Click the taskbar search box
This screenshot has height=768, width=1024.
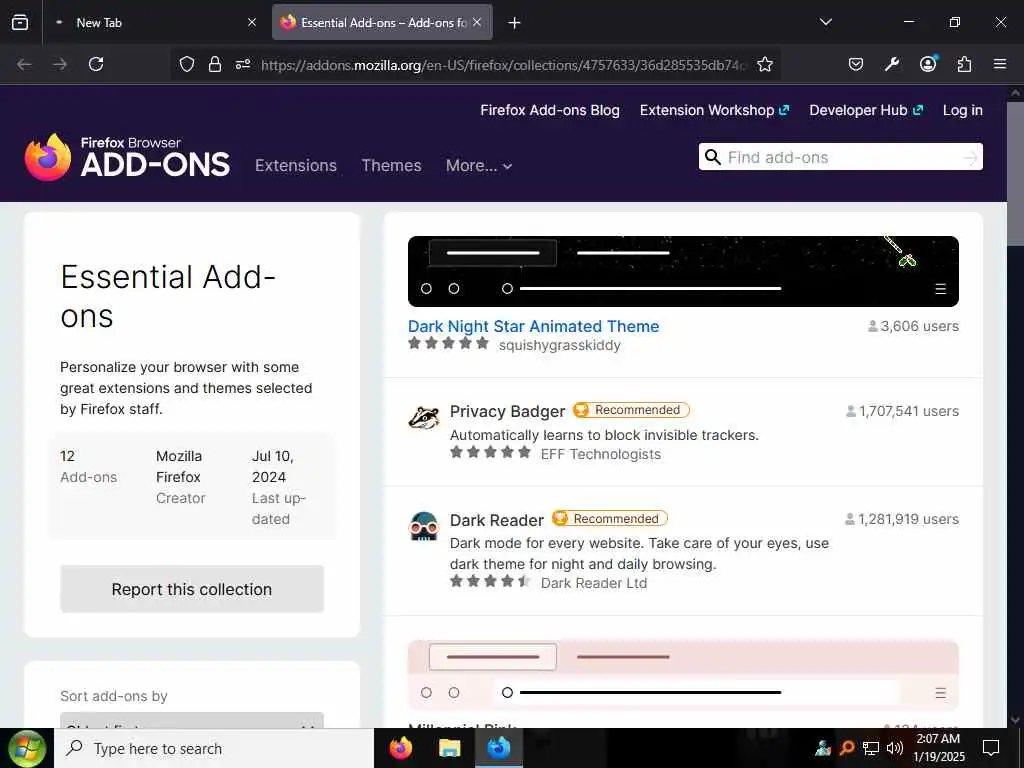click(214, 748)
